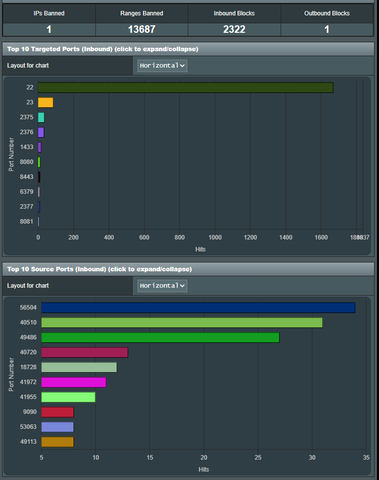Viewport: 379px width, 480px height.
Task: Select the blue bar for source port 56504
Action: pos(198,308)
